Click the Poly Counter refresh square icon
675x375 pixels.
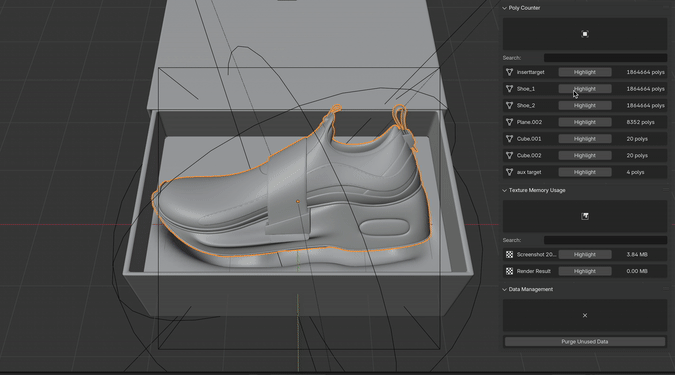[585, 34]
